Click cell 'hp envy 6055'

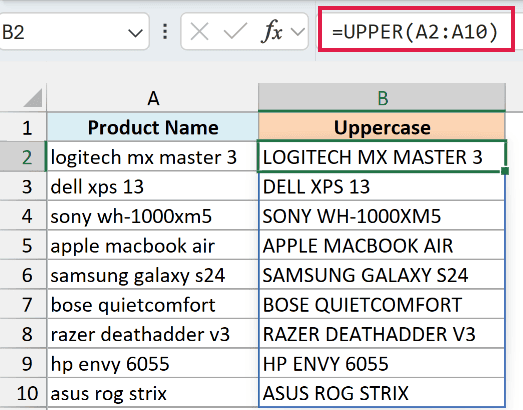click(153, 363)
